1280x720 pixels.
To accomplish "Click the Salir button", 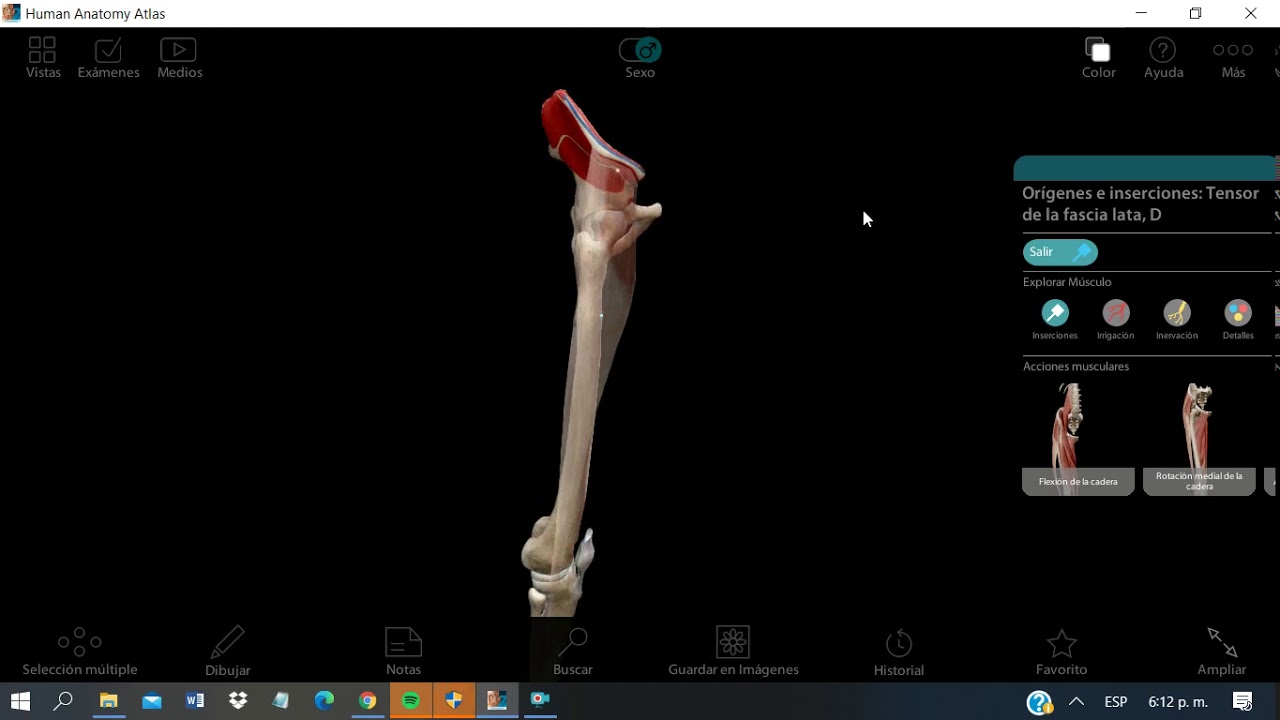I will 1060,252.
